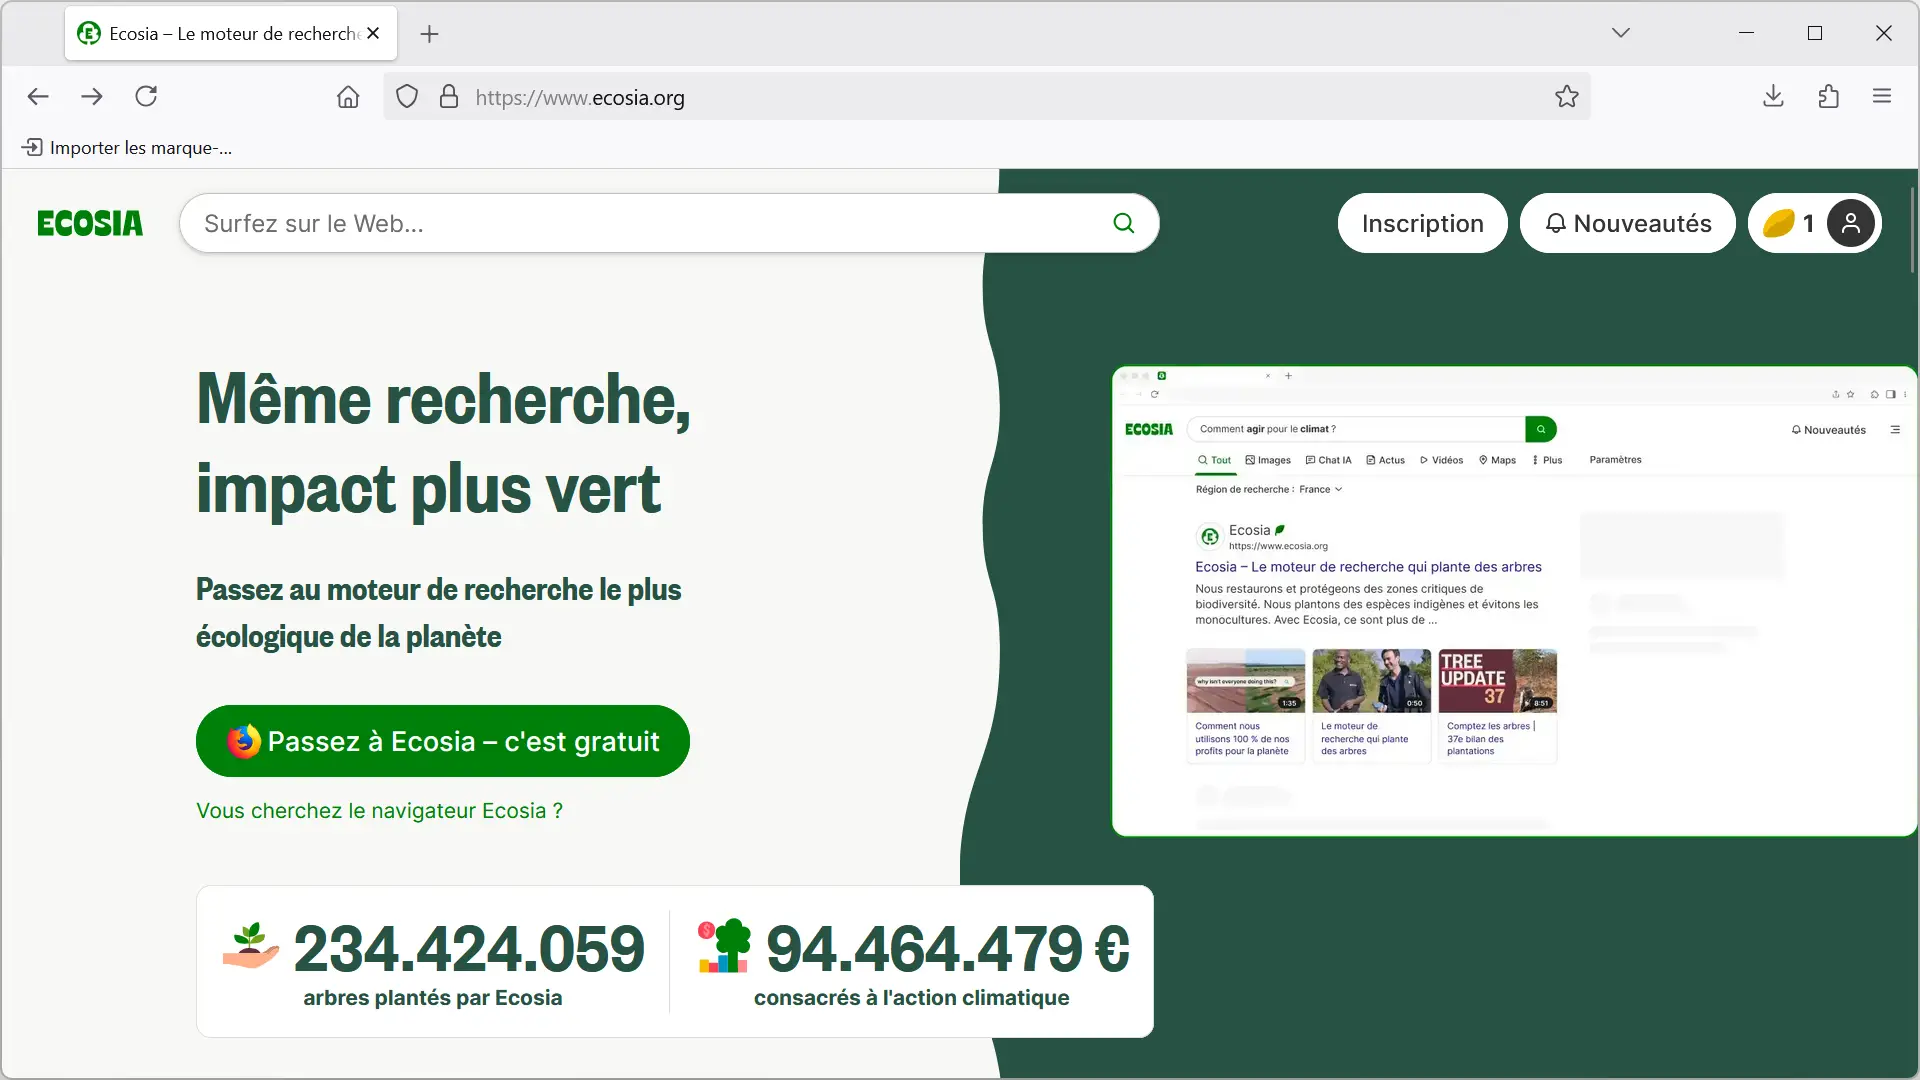The image size is (1920, 1080).
Task: Bookmark this page with the star
Action: click(x=1567, y=97)
